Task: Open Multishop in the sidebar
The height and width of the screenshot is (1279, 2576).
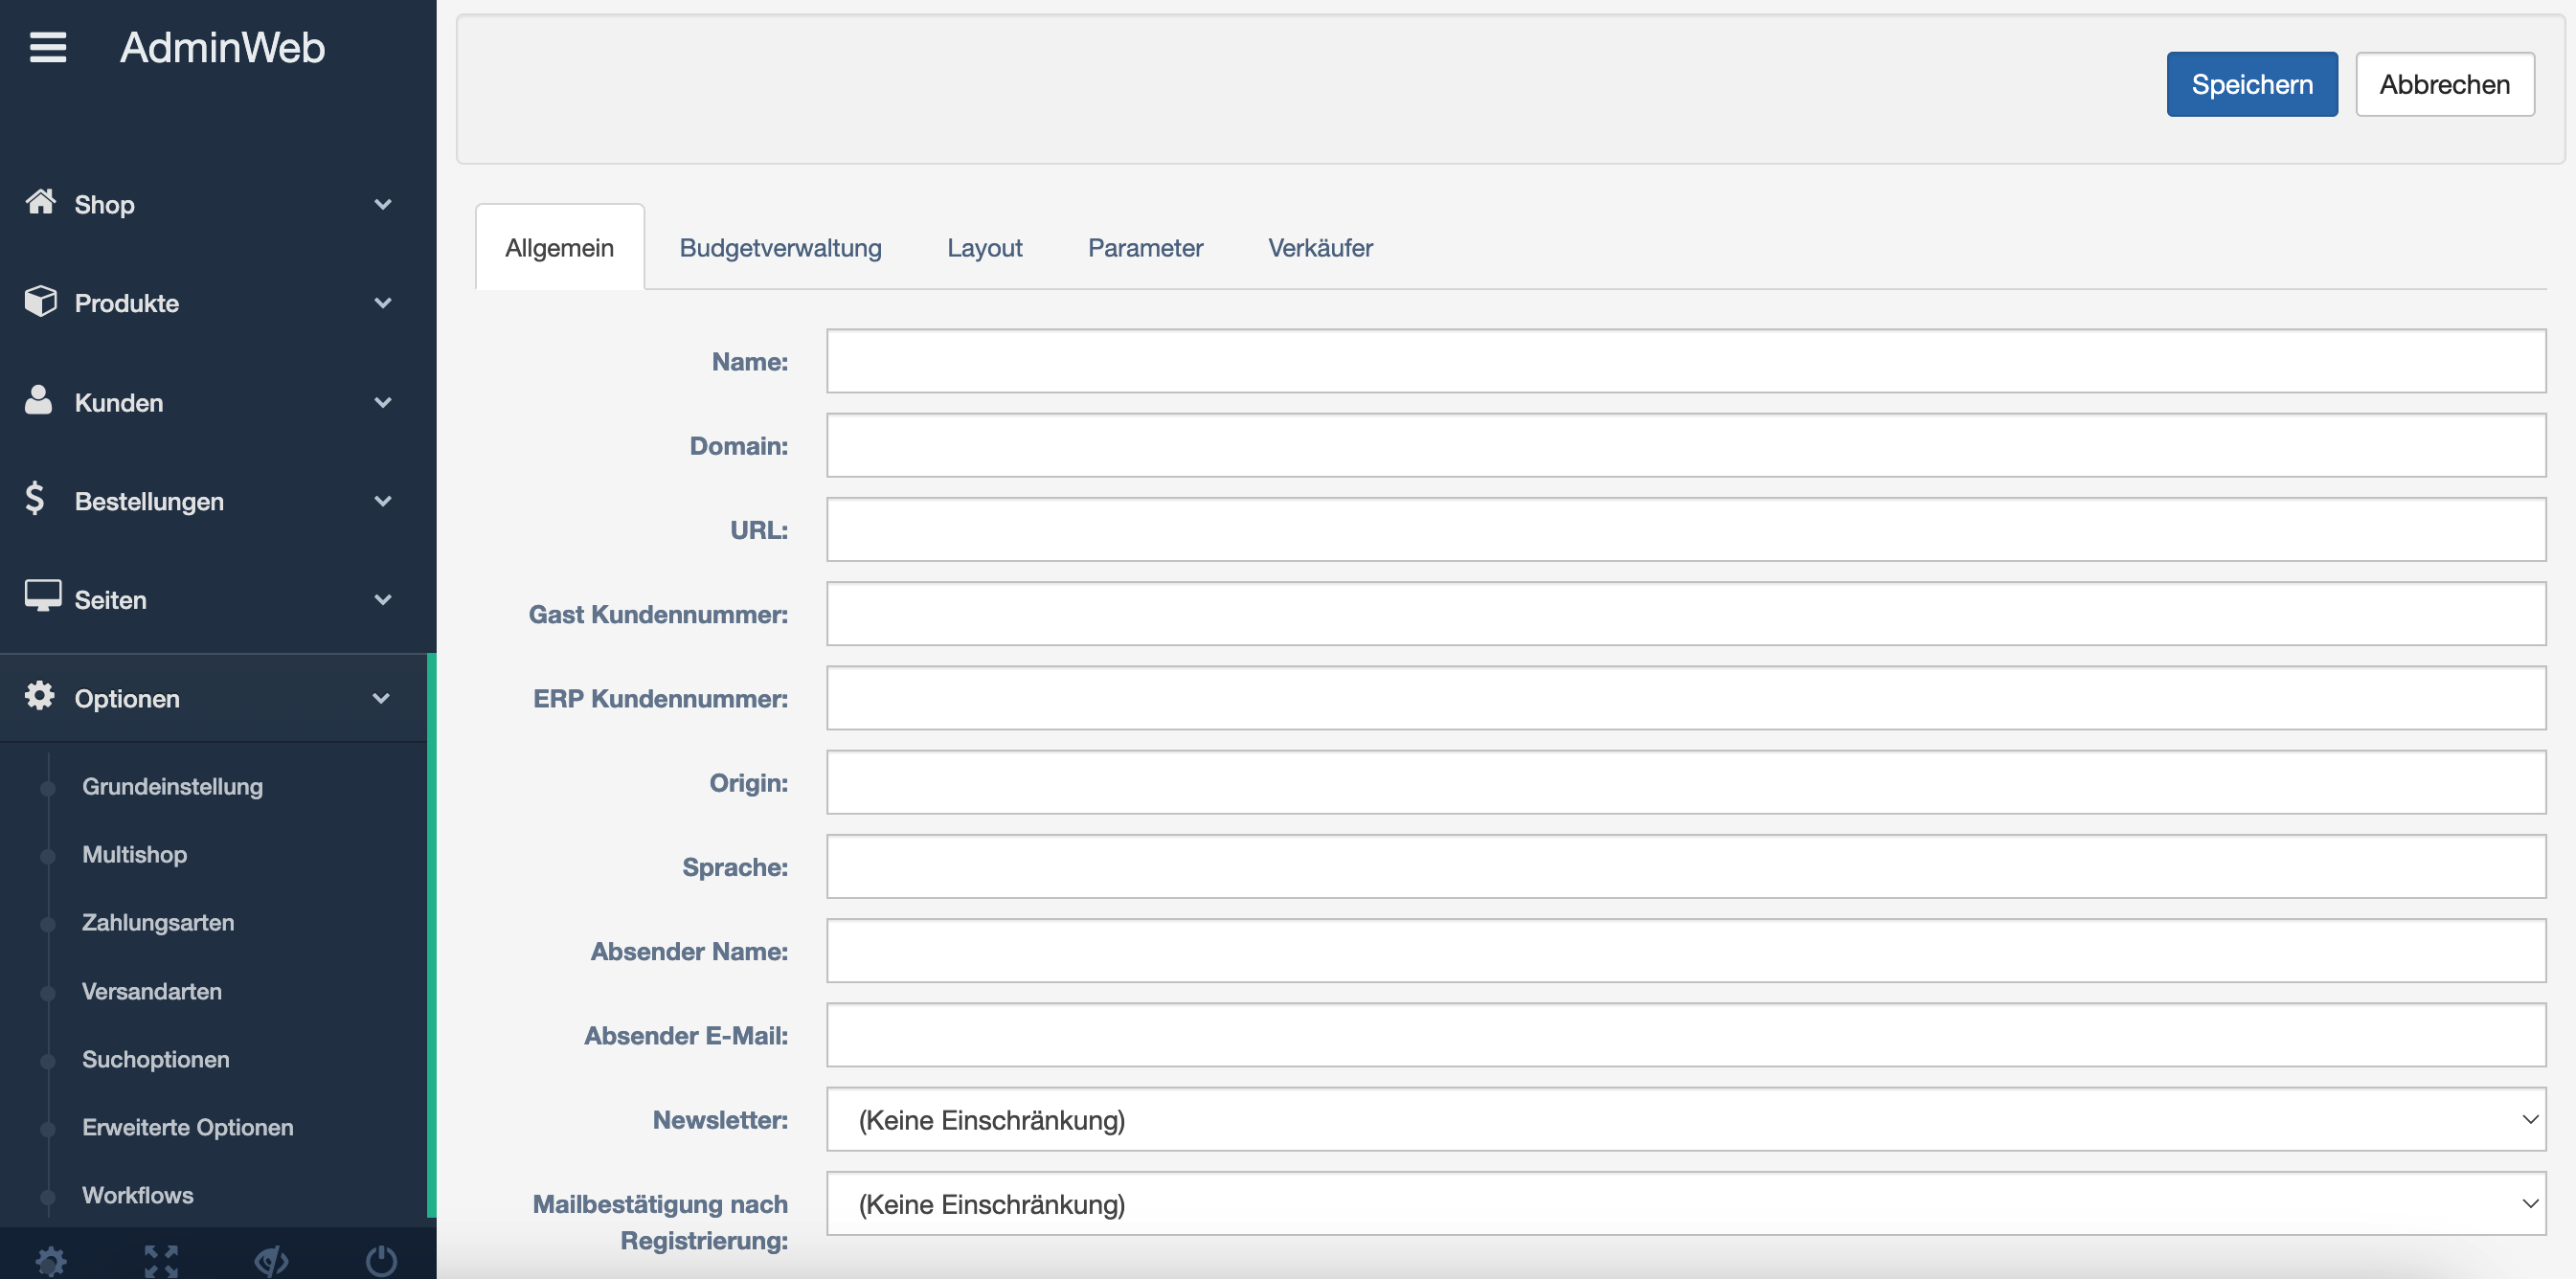Action: point(135,855)
